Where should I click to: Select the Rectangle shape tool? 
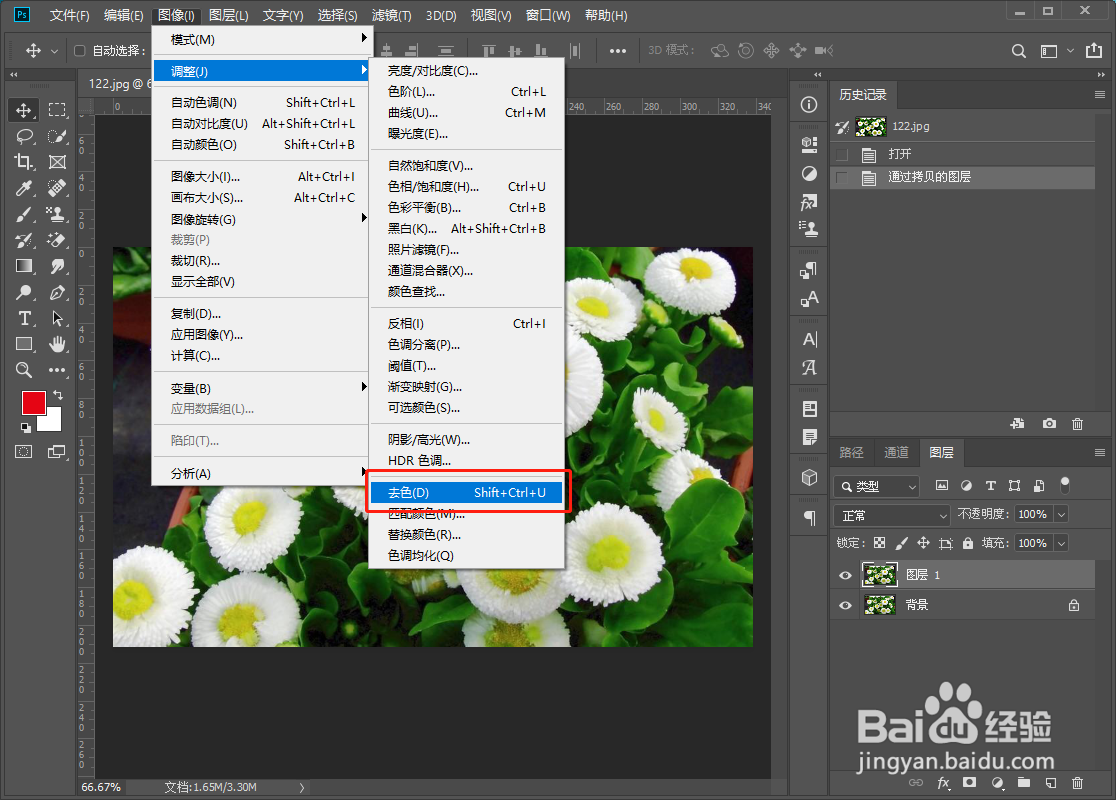23,344
